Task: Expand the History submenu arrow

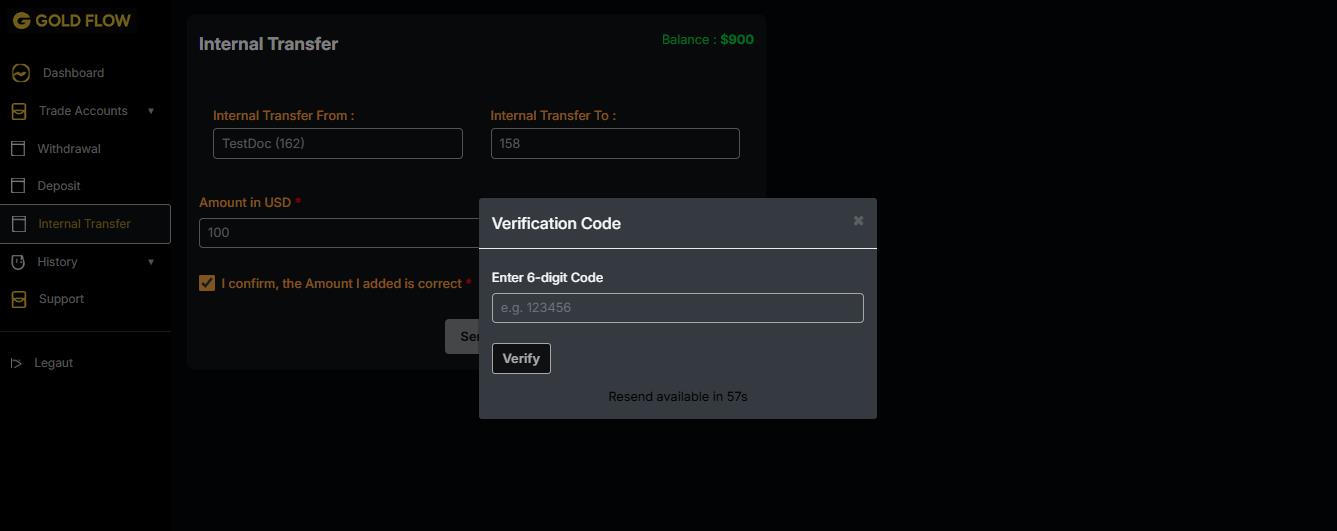Action: (151, 262)
